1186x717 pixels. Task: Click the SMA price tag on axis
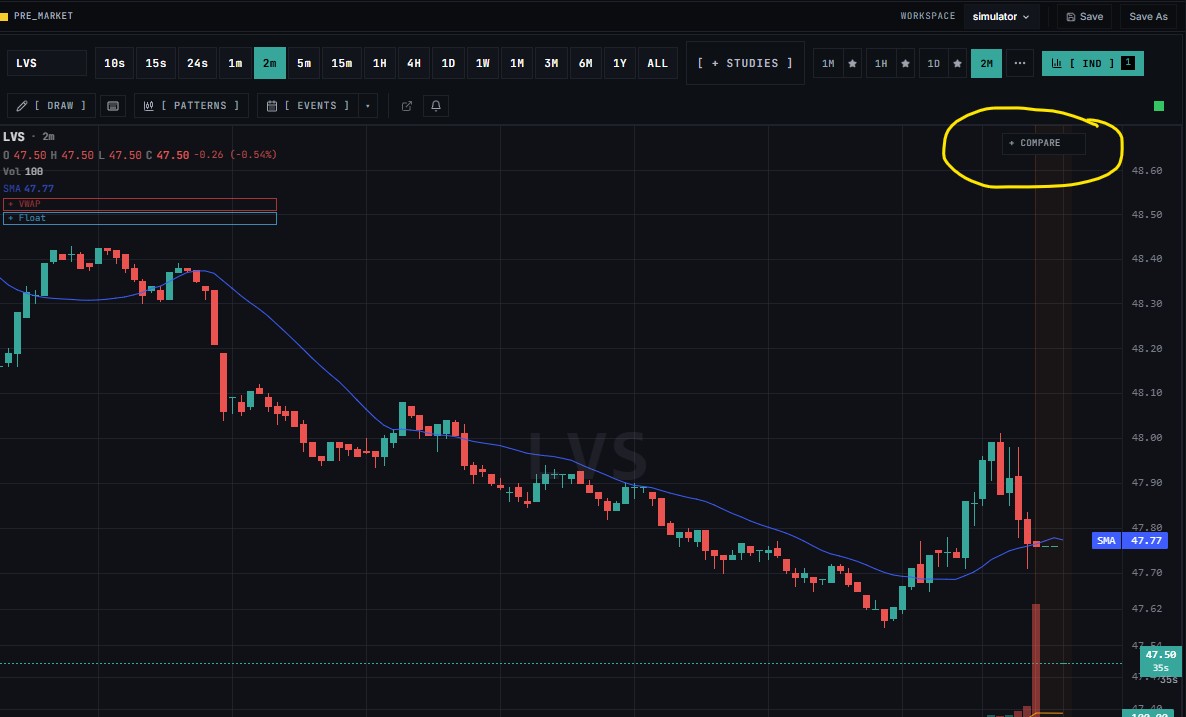point(1129,540)
